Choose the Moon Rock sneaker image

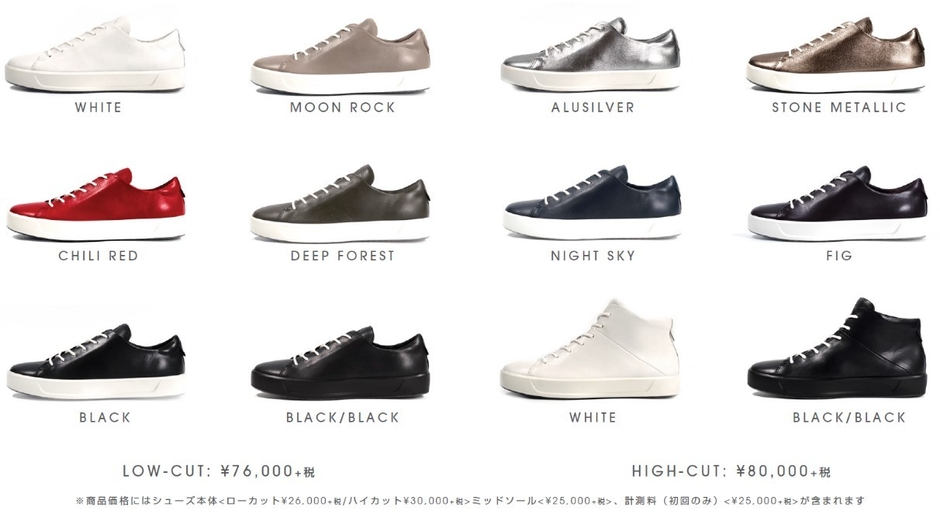(x=341, y=56)
